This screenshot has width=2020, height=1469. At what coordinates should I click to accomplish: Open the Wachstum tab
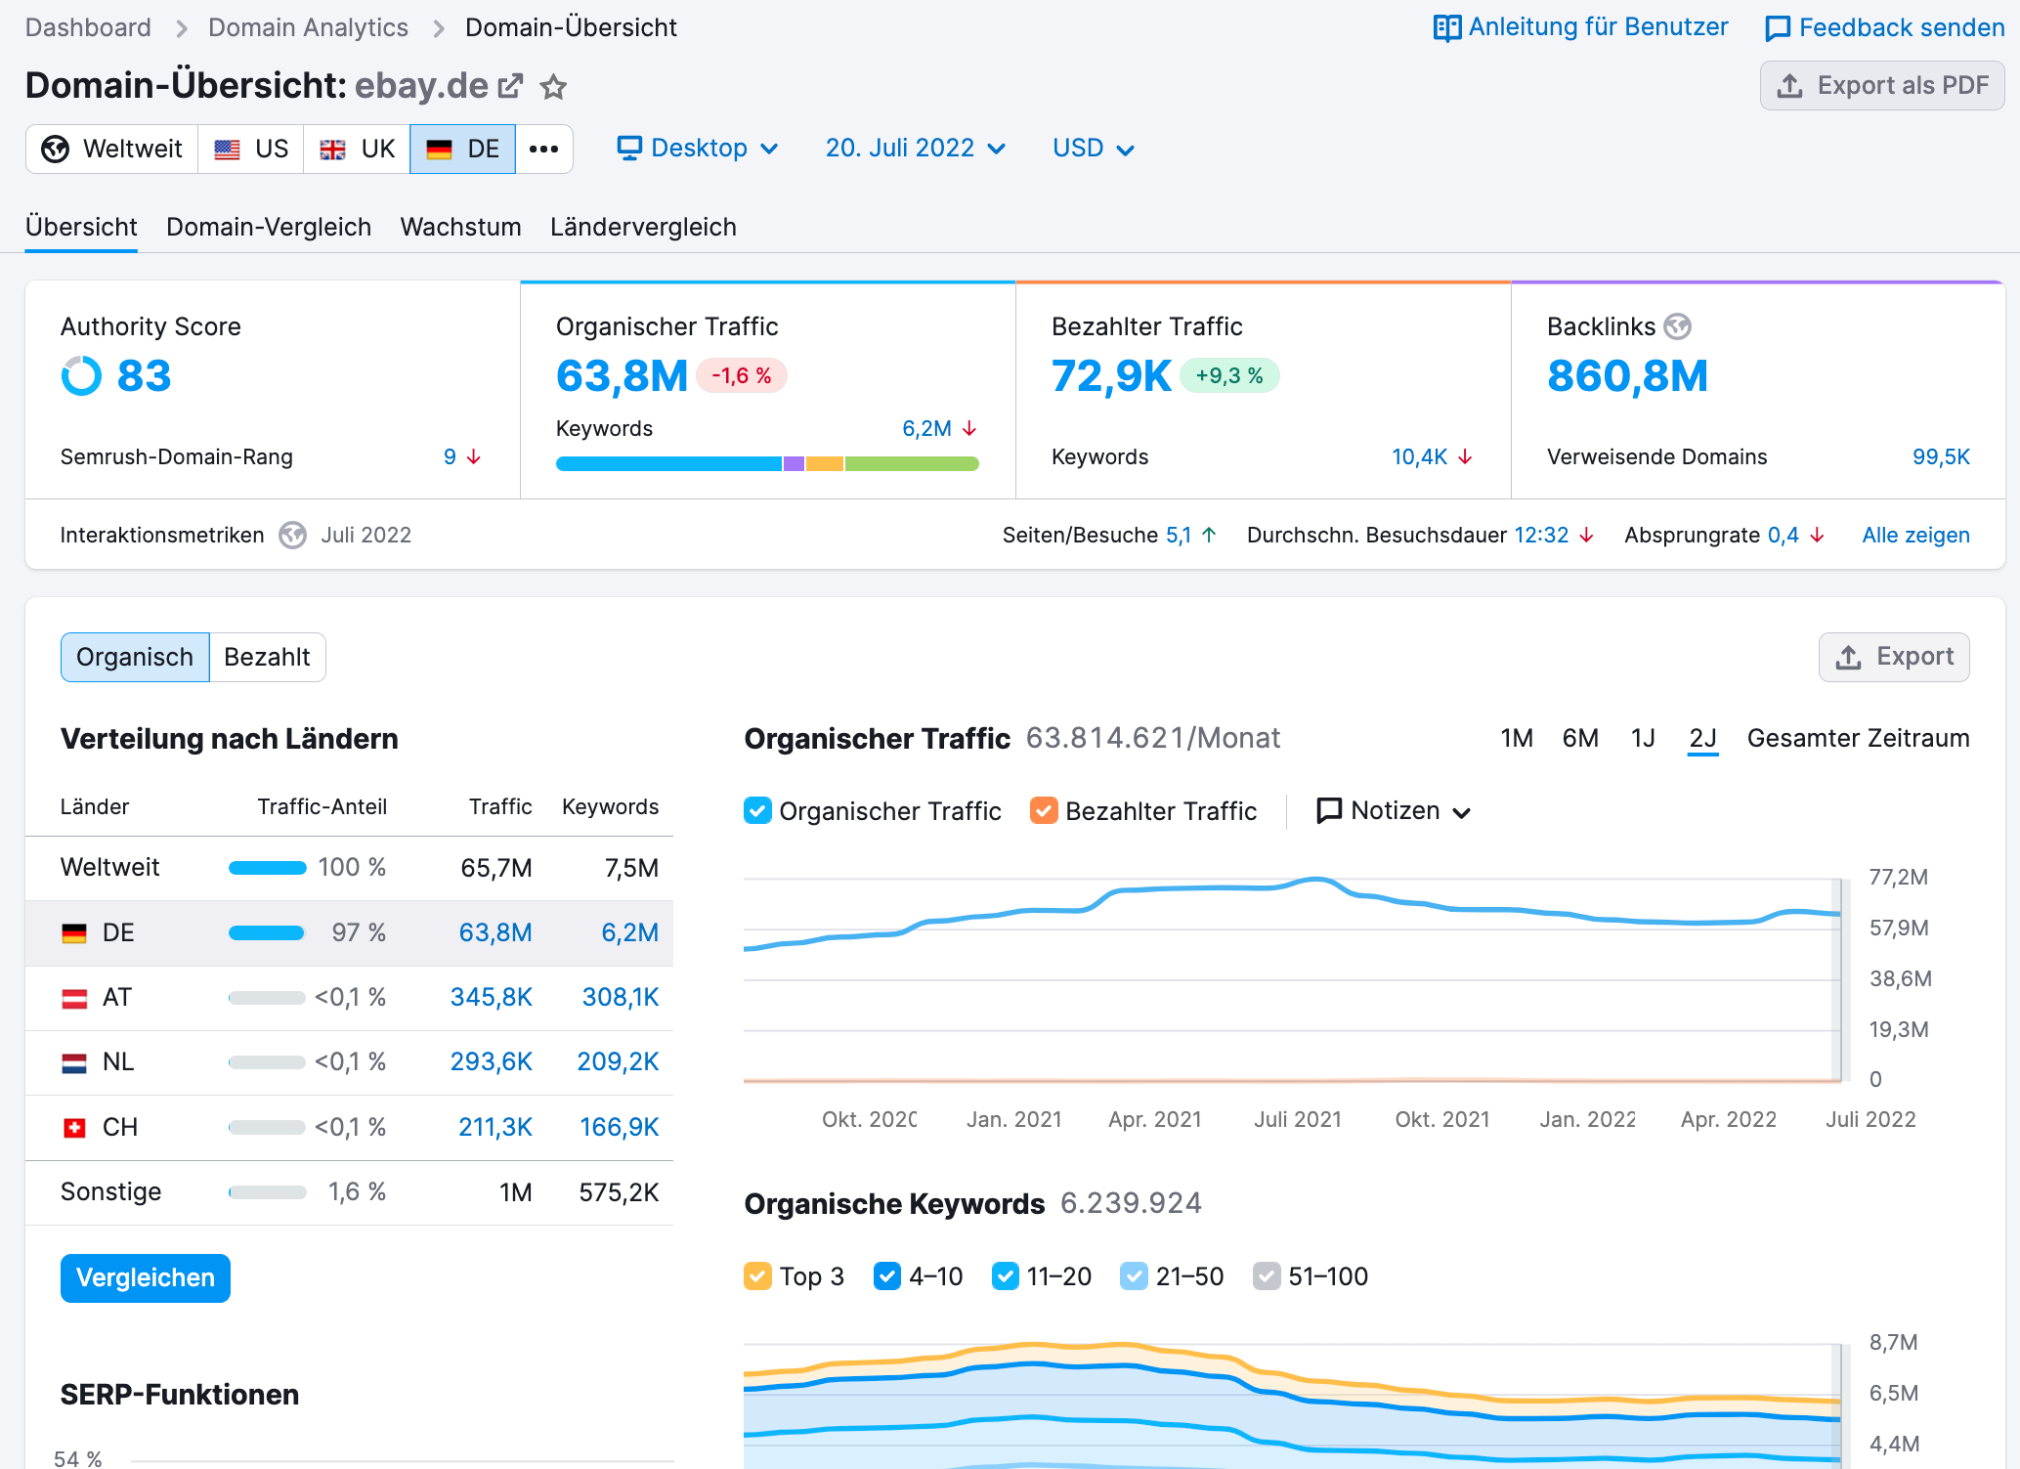point(461,227)
